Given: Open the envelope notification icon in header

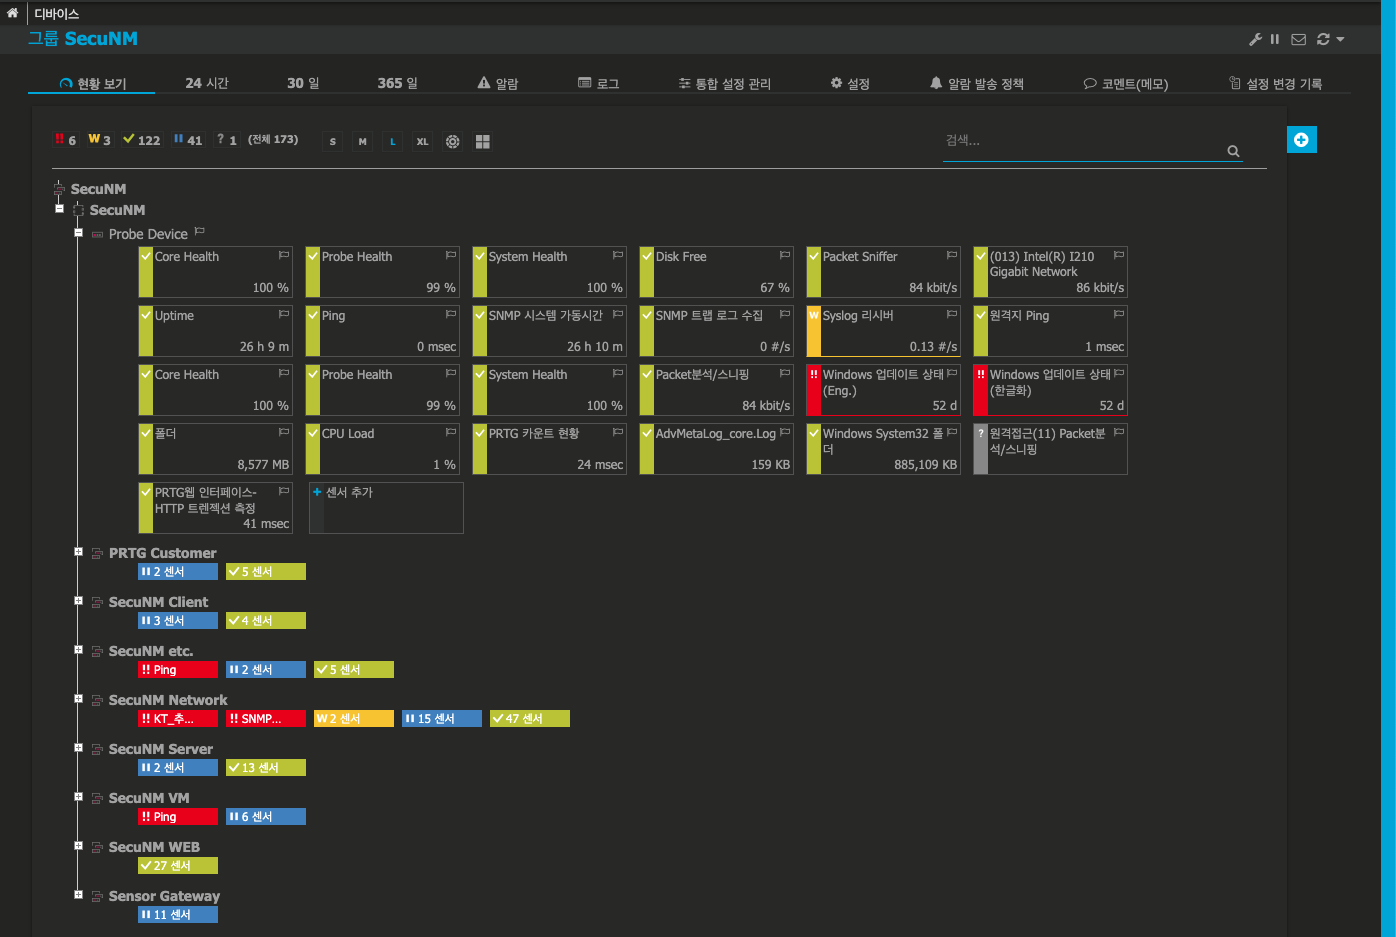Looking at the screenshot, I should [1299, 39].
